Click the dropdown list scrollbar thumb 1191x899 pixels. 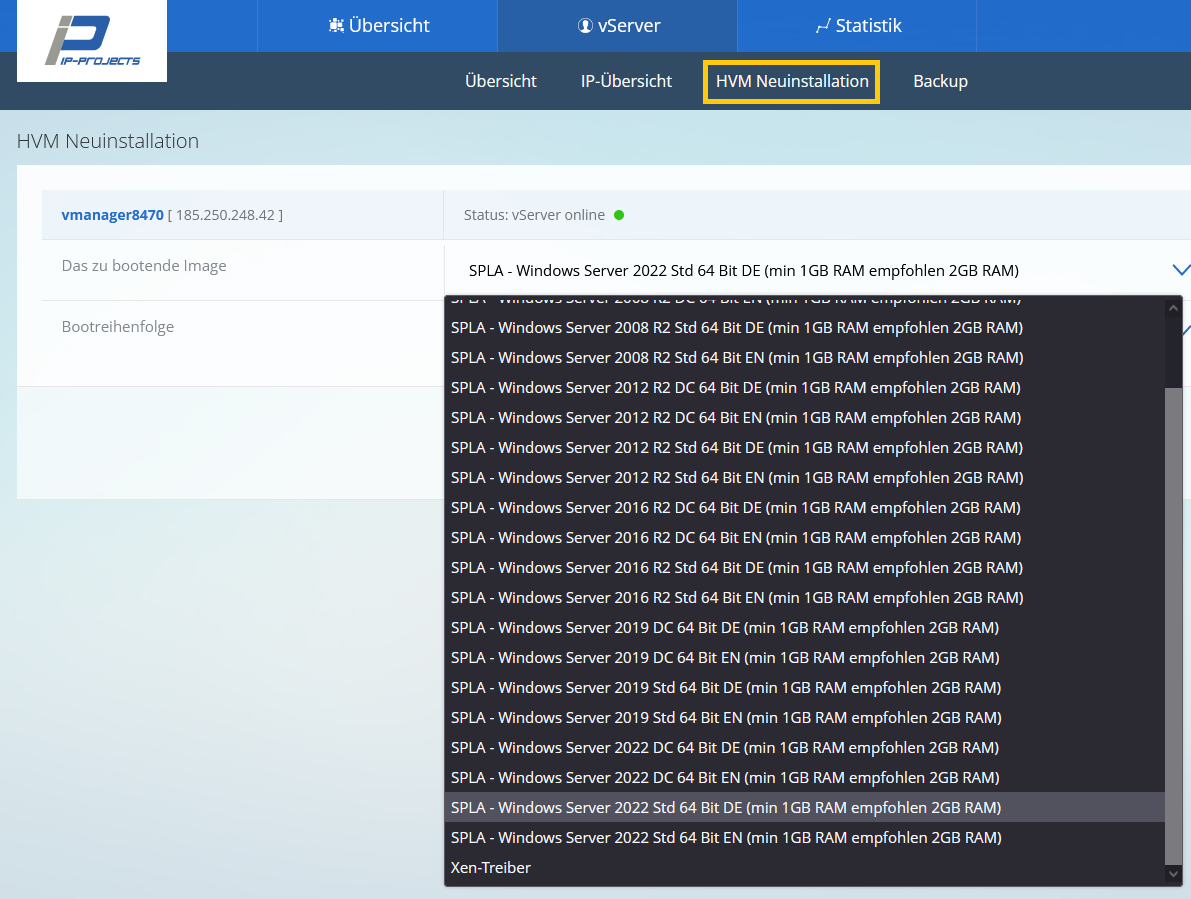click(x=1174, y=626)
